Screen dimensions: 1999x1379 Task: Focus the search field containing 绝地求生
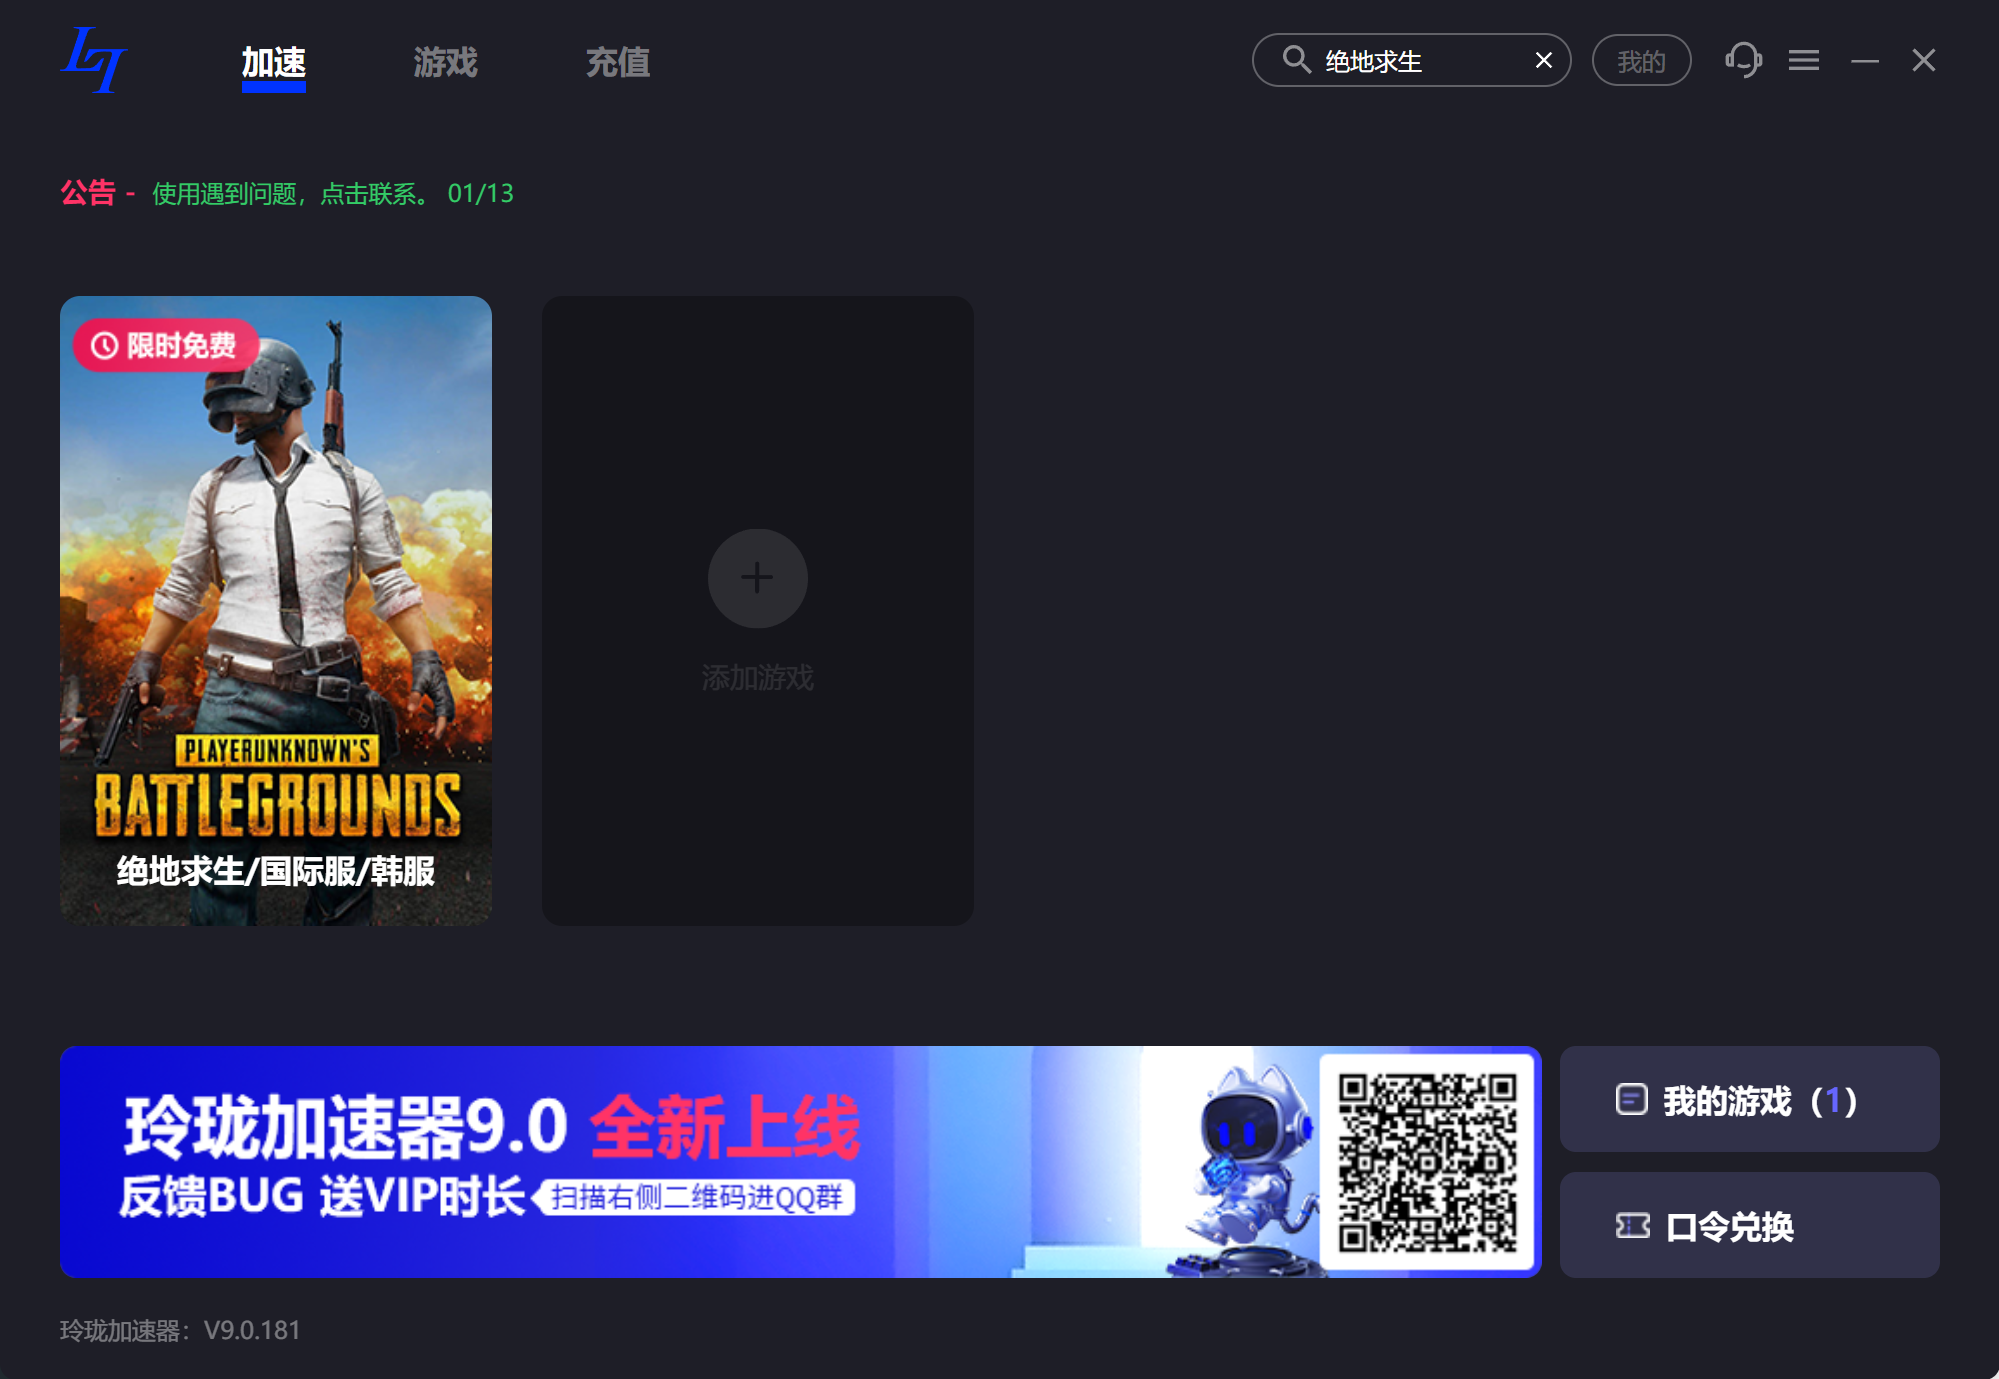point(1411,61)
